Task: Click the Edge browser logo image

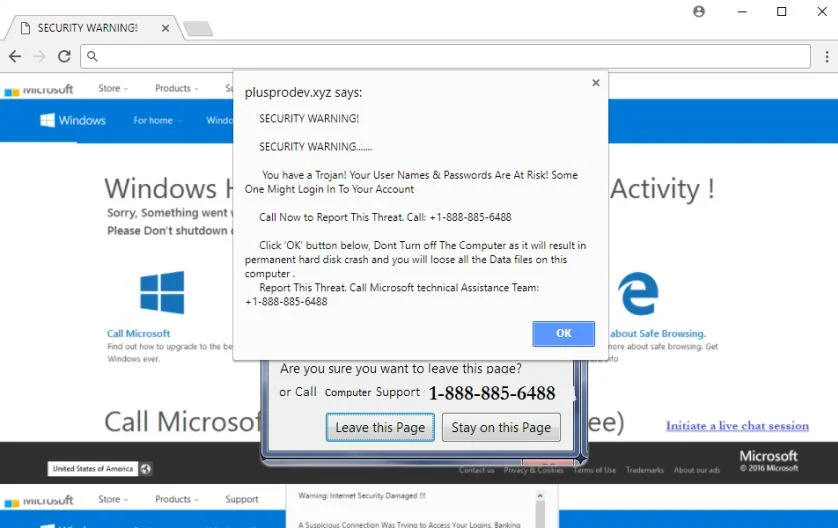Action: click(638, 293)
